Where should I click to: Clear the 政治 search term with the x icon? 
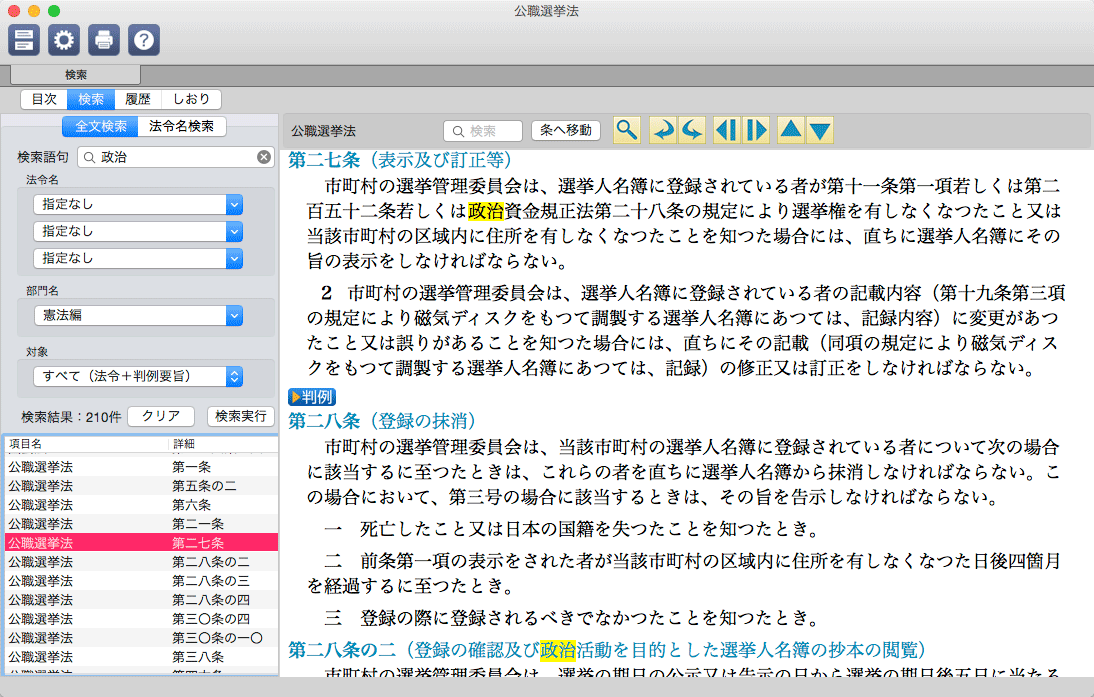tap(264, 157)
